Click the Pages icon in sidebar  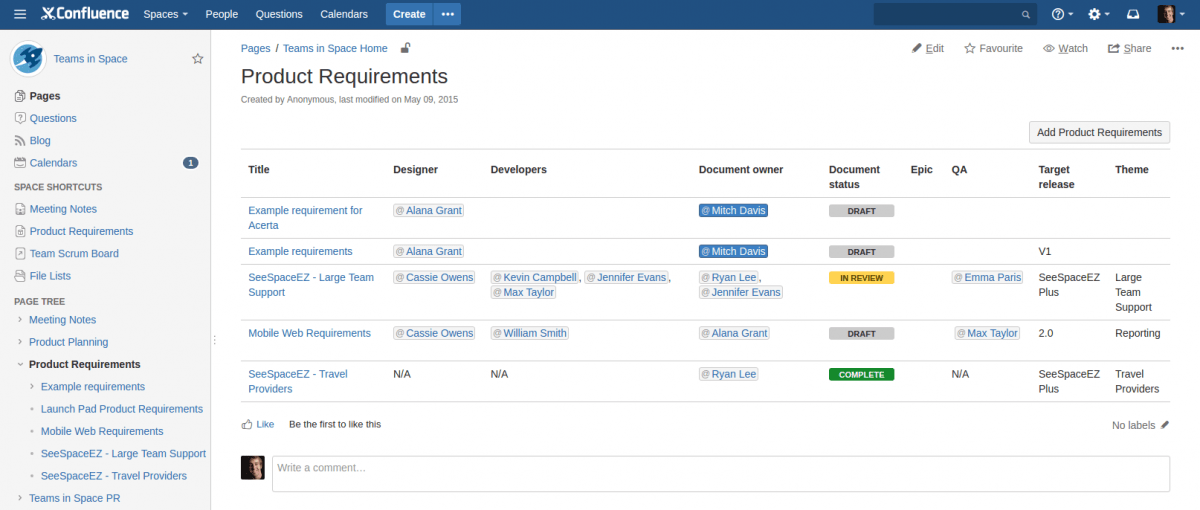point(20,96)
